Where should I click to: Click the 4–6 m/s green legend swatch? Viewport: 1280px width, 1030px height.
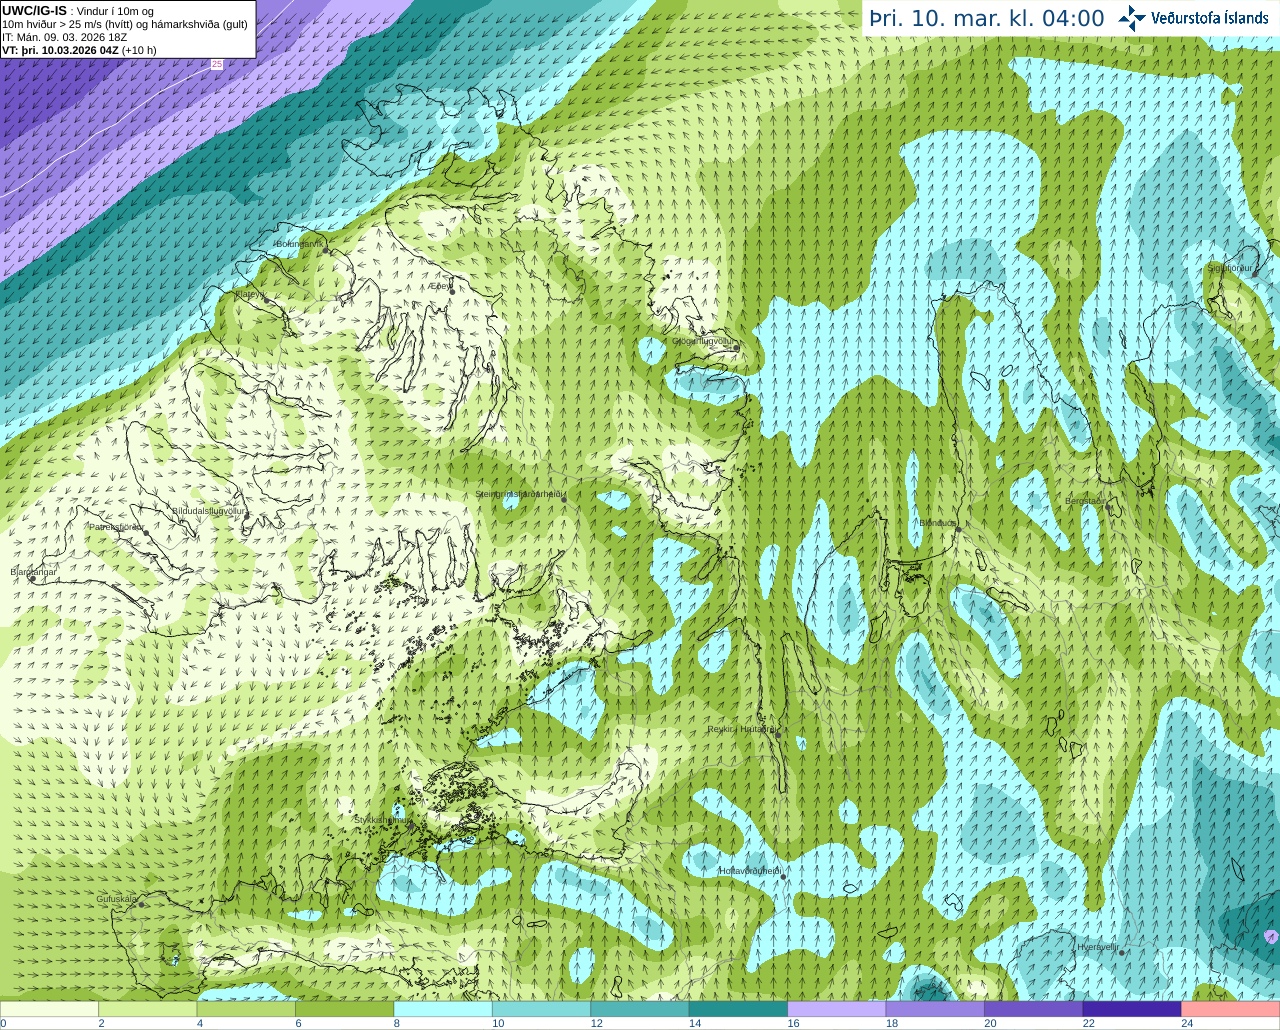click(x=247, y=1008)
